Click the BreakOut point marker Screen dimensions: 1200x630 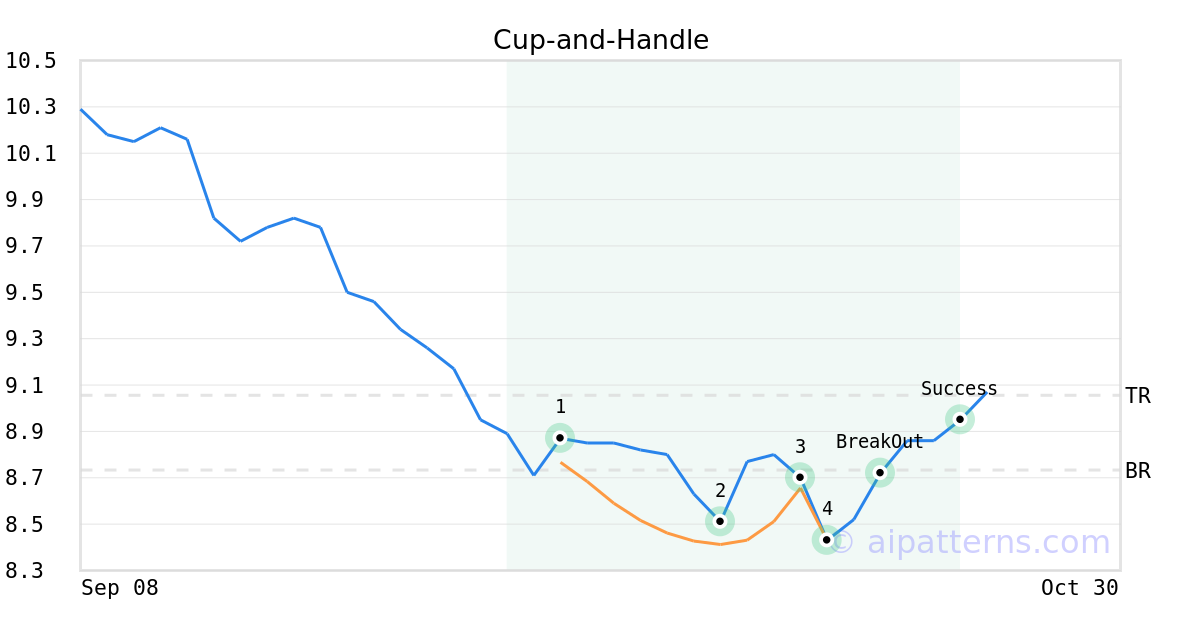880,473
